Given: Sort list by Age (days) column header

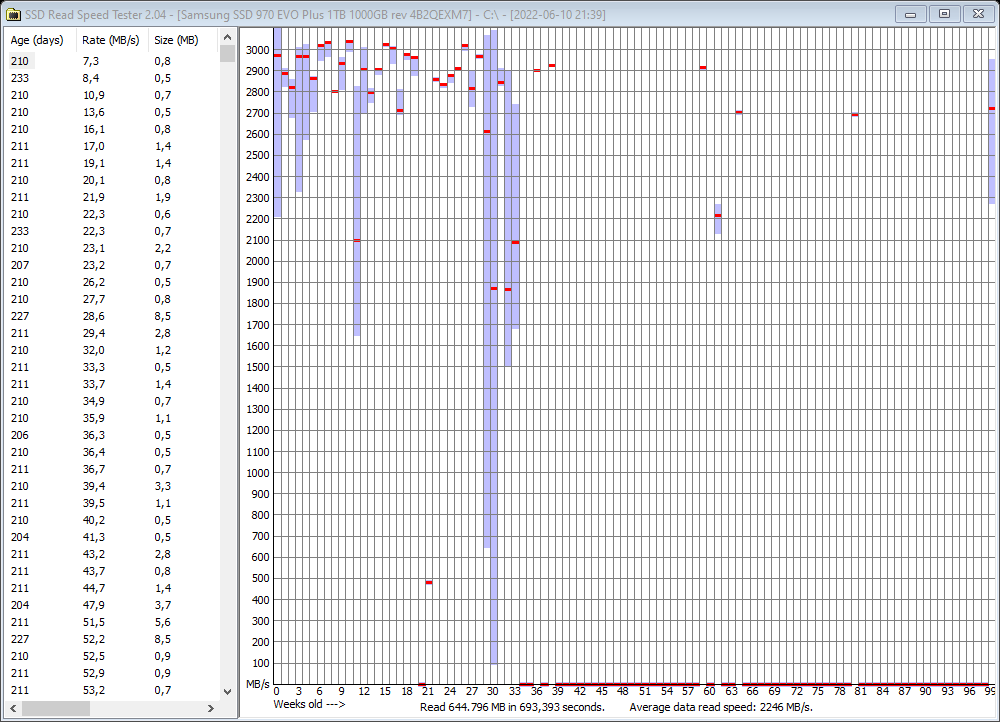Looking at the screenshot, I should point(37,40).
